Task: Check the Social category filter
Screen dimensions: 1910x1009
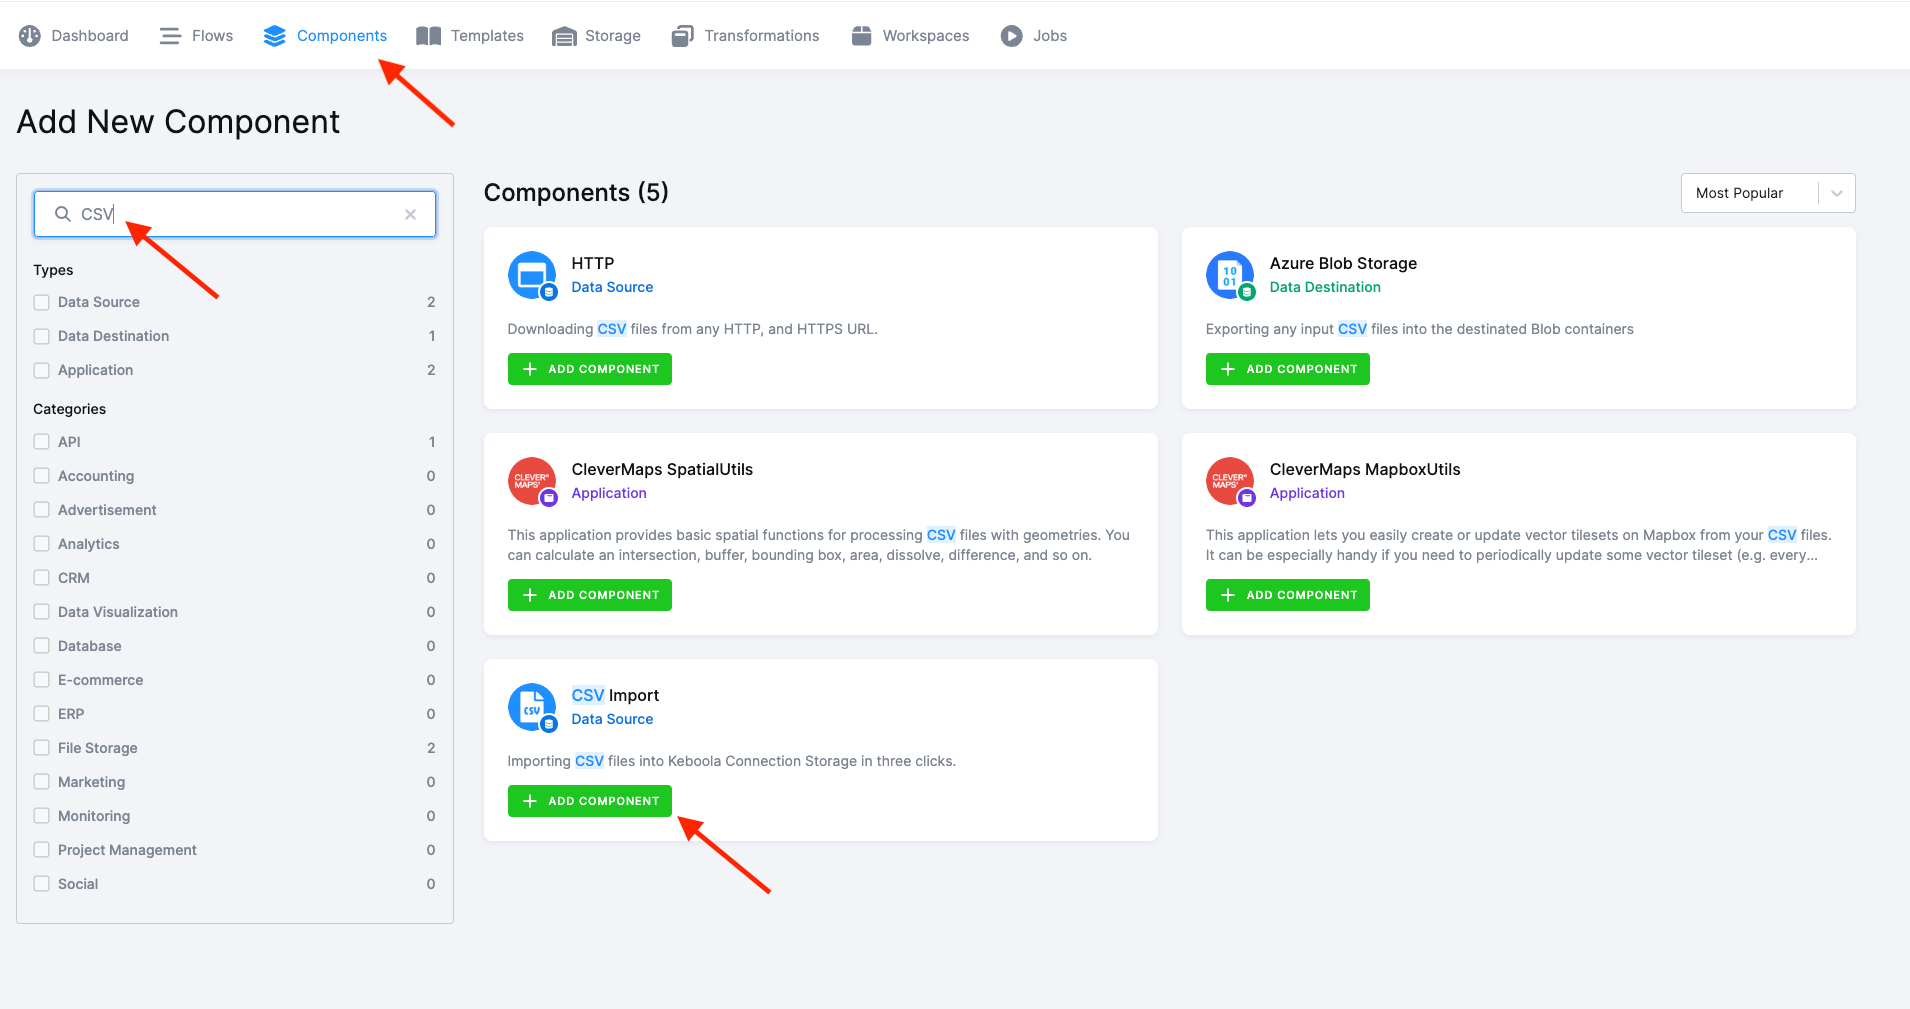Action: coord(42,884)
